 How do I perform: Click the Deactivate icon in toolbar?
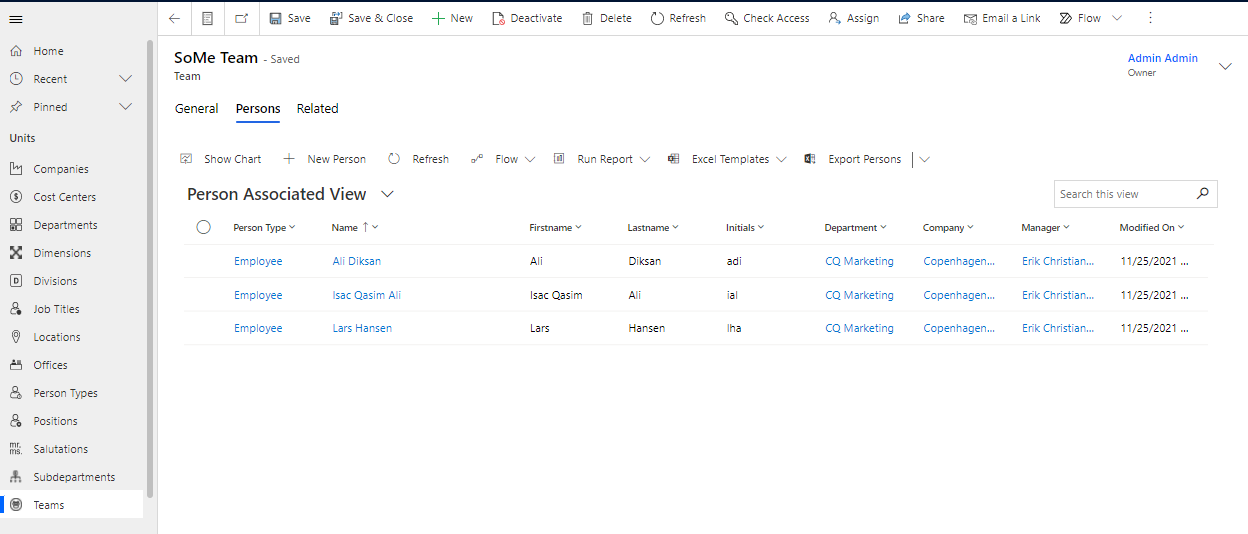tap(498, 18)
